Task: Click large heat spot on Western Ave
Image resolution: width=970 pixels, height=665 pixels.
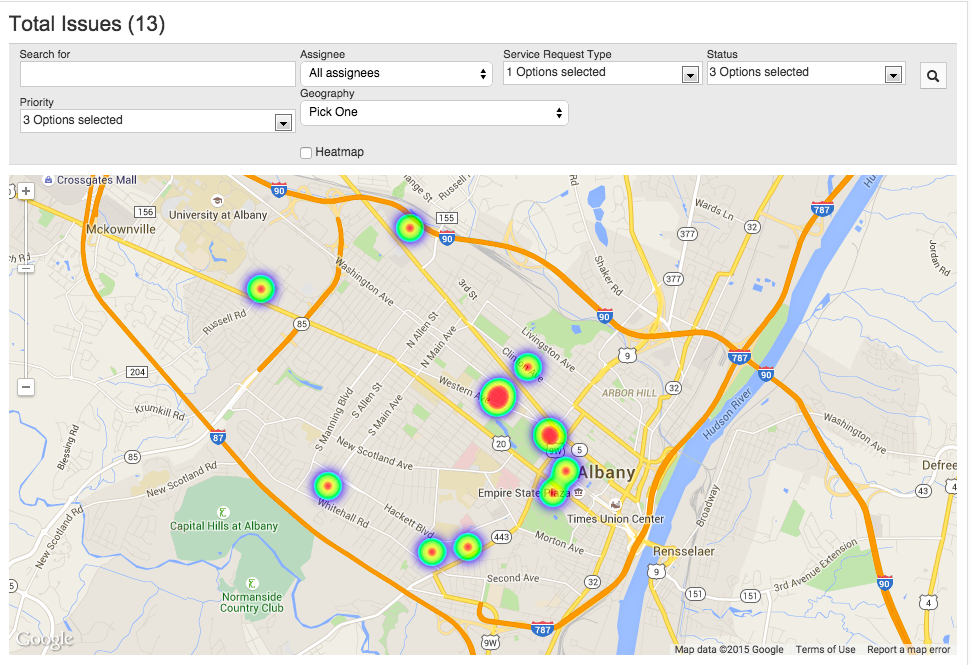Action: point(499,397)
